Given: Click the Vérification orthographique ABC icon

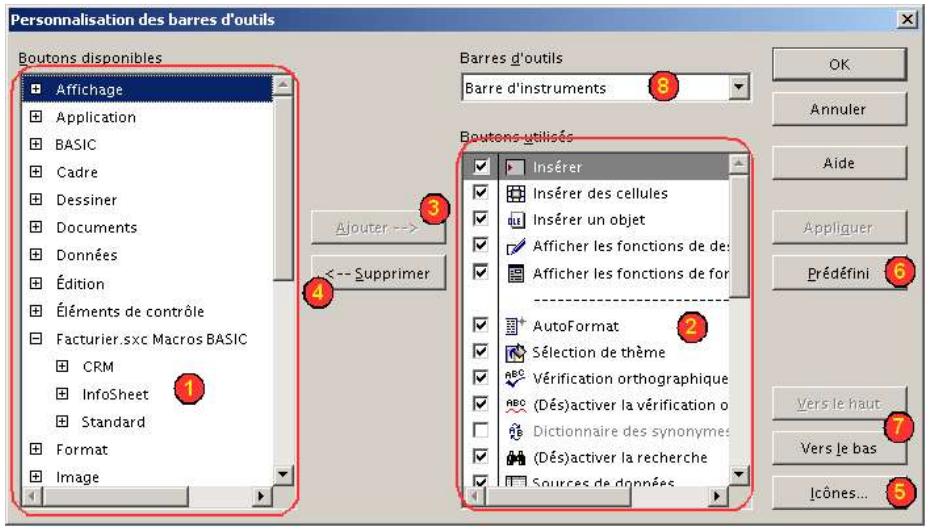Looking at the screenshot, I should [x=515, y=378].
